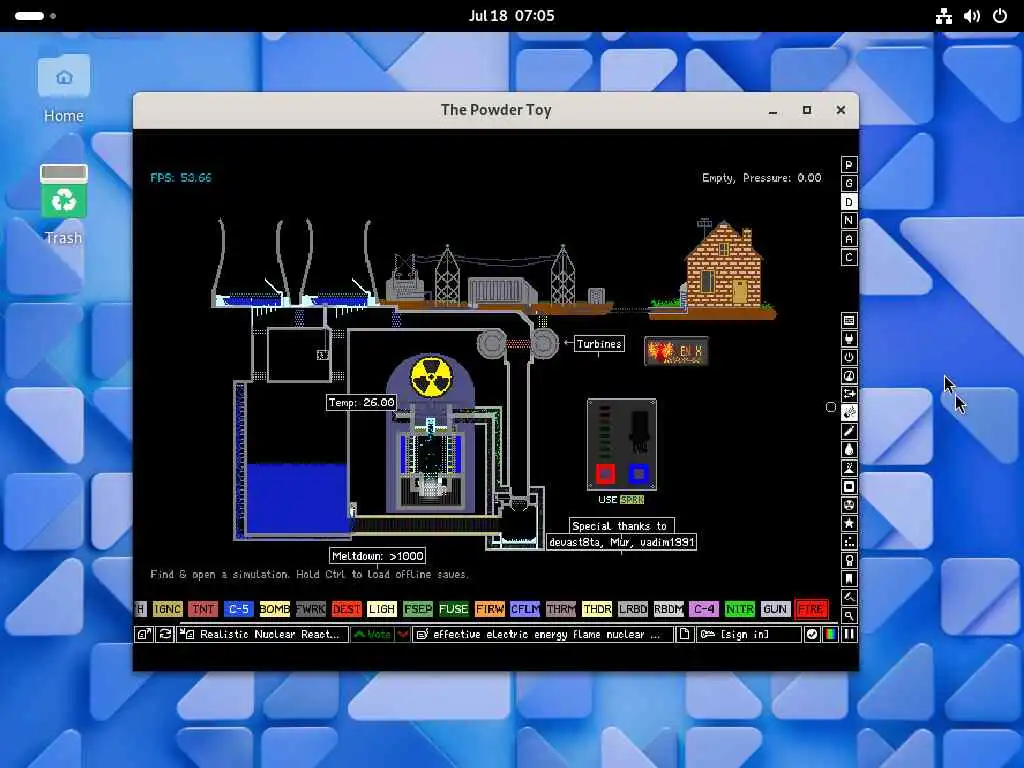This screenshot has height=768, width=1024.
Task: Select the BOMB element
Action: coord(275,609)
